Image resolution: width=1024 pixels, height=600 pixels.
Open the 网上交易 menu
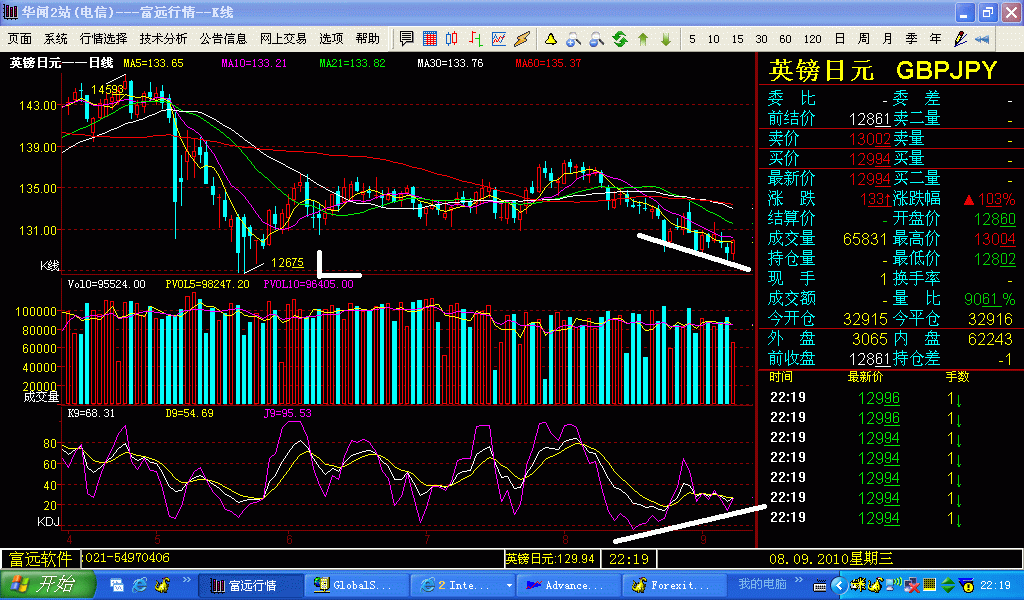[x=283, y=39]
